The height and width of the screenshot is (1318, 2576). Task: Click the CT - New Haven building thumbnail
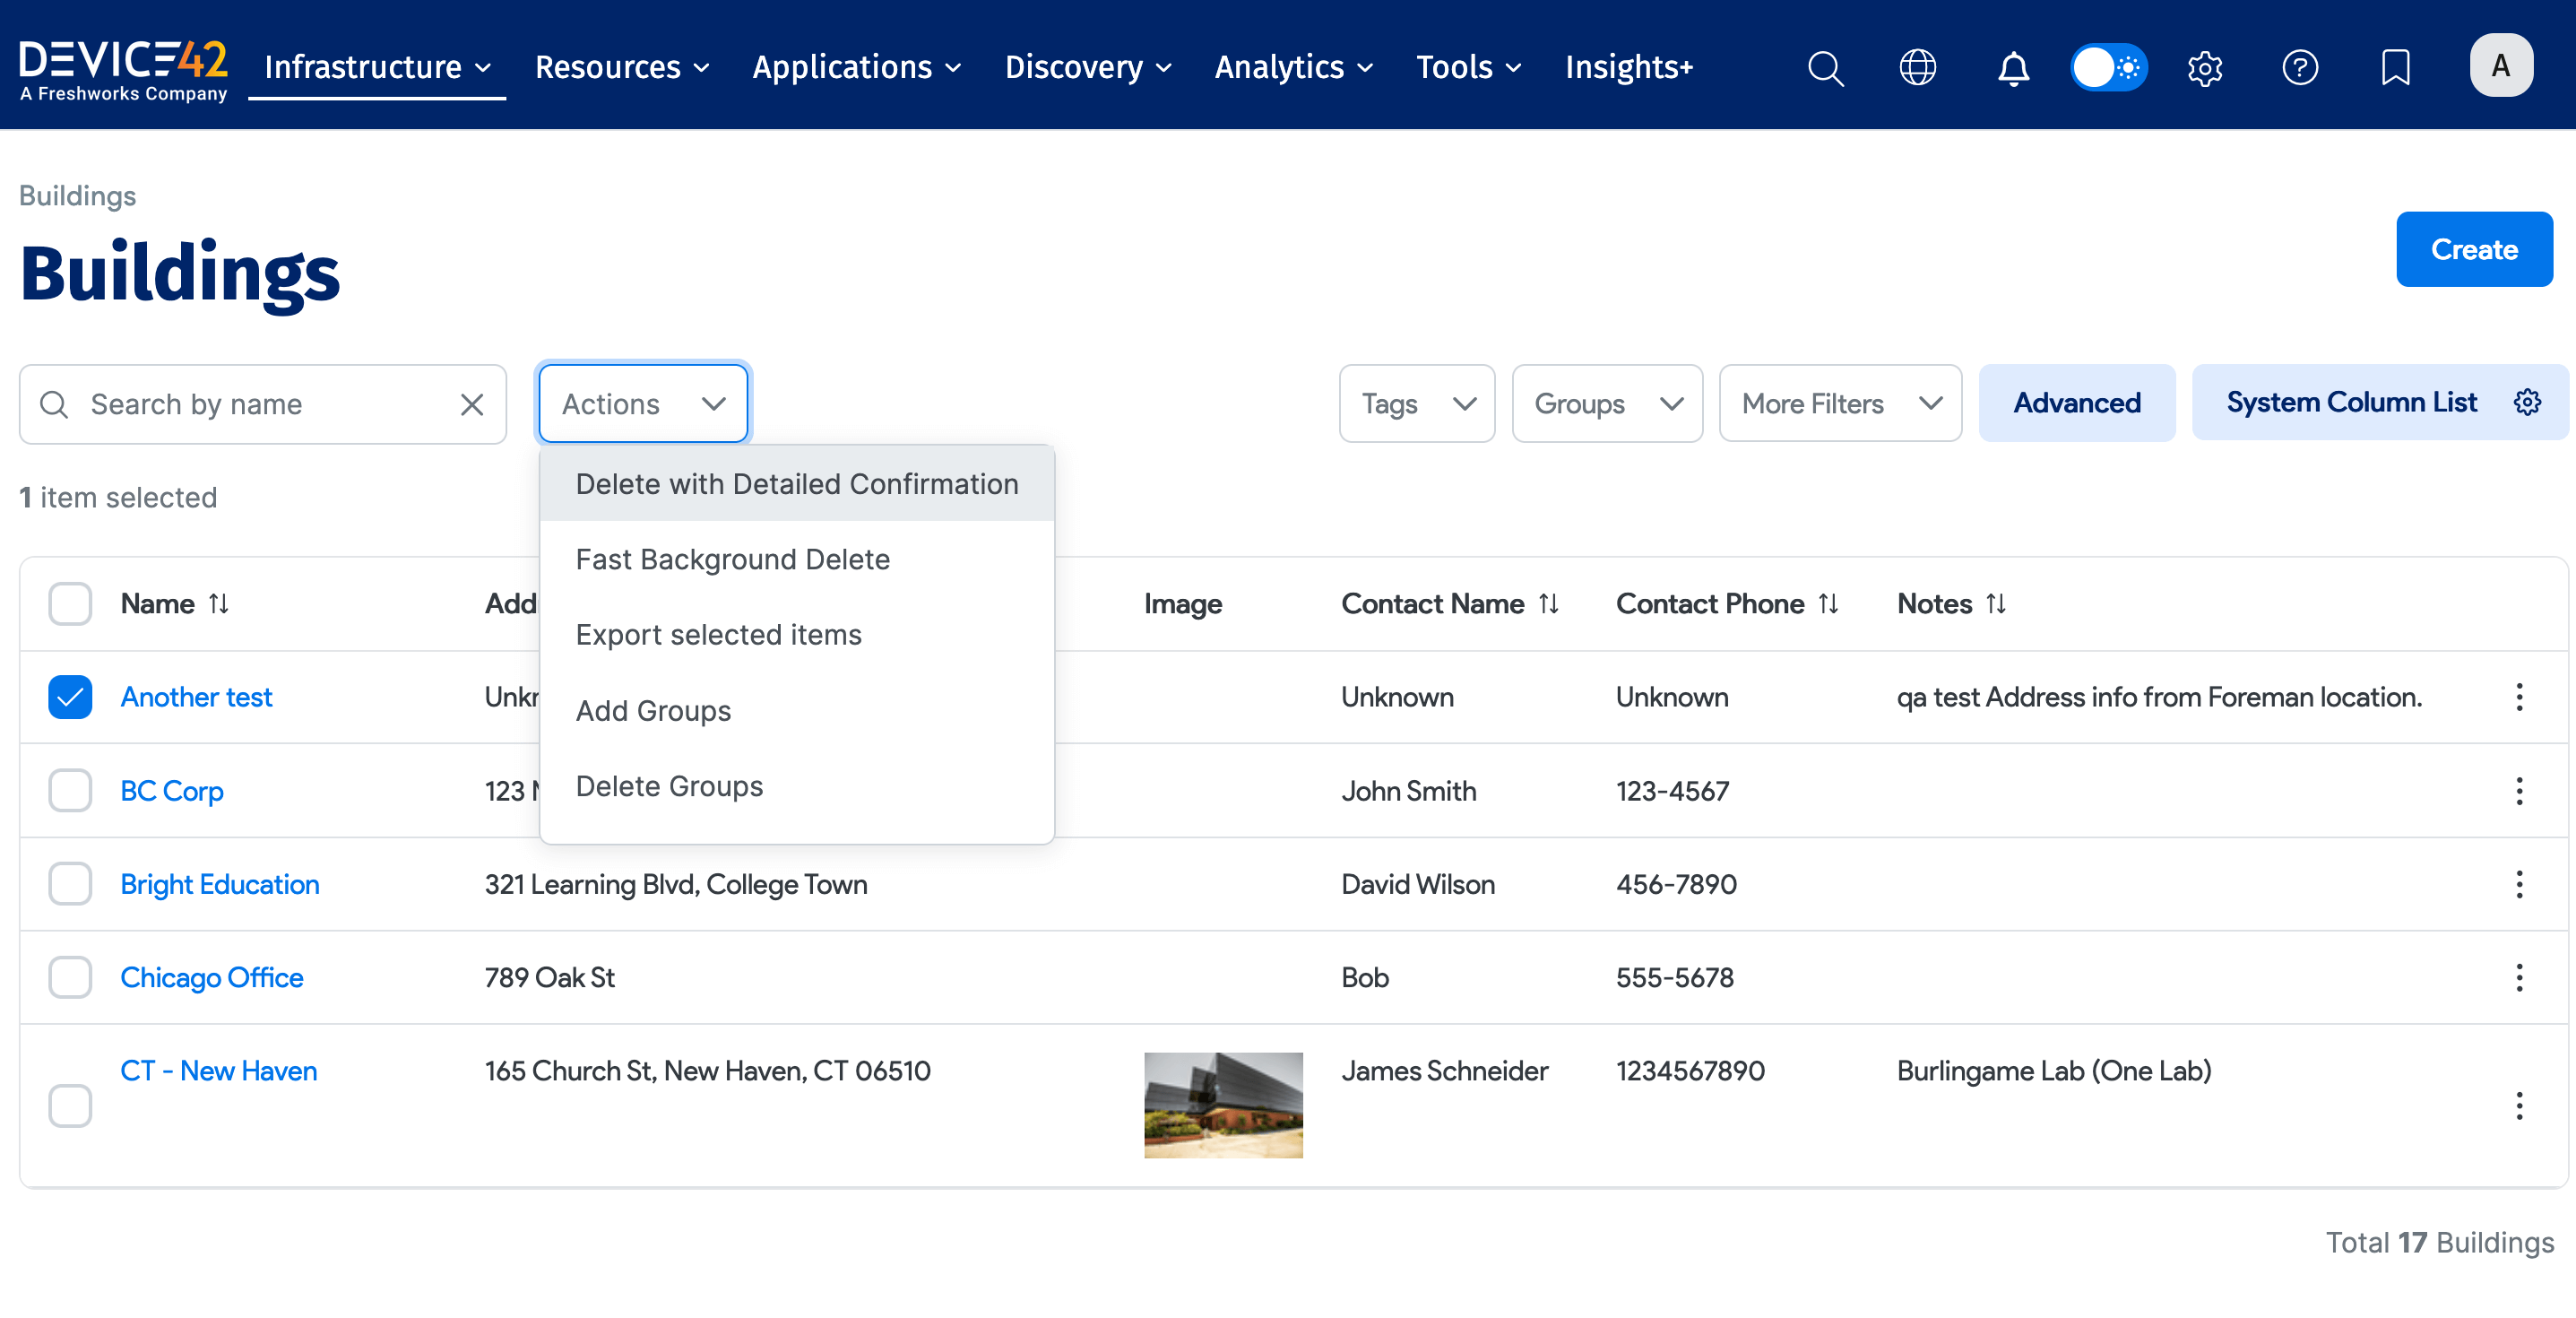tap(1222, 1105)
